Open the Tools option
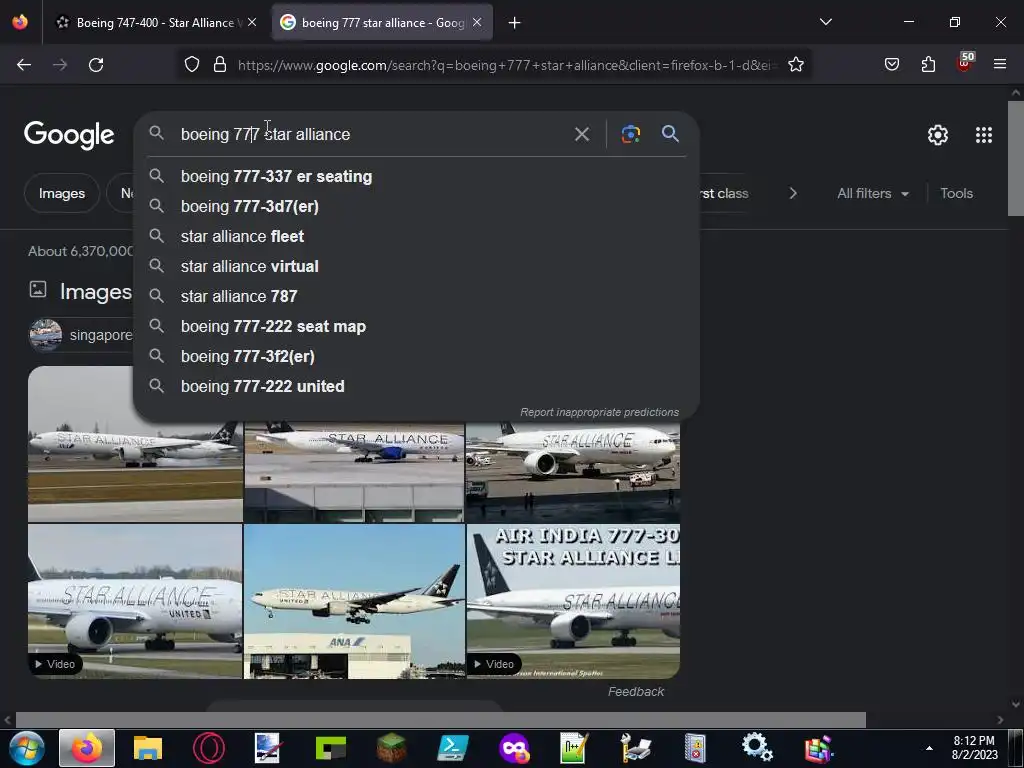Viewport: 1024px width, 768px height. click(956, 193)
